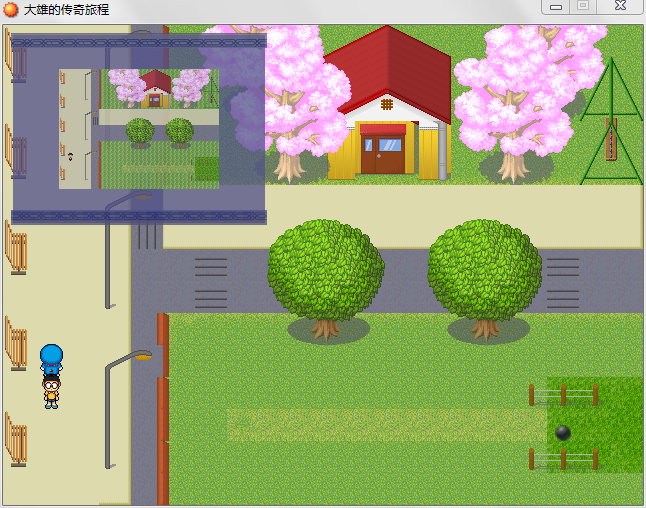Maximize the game window

[583, 6]
